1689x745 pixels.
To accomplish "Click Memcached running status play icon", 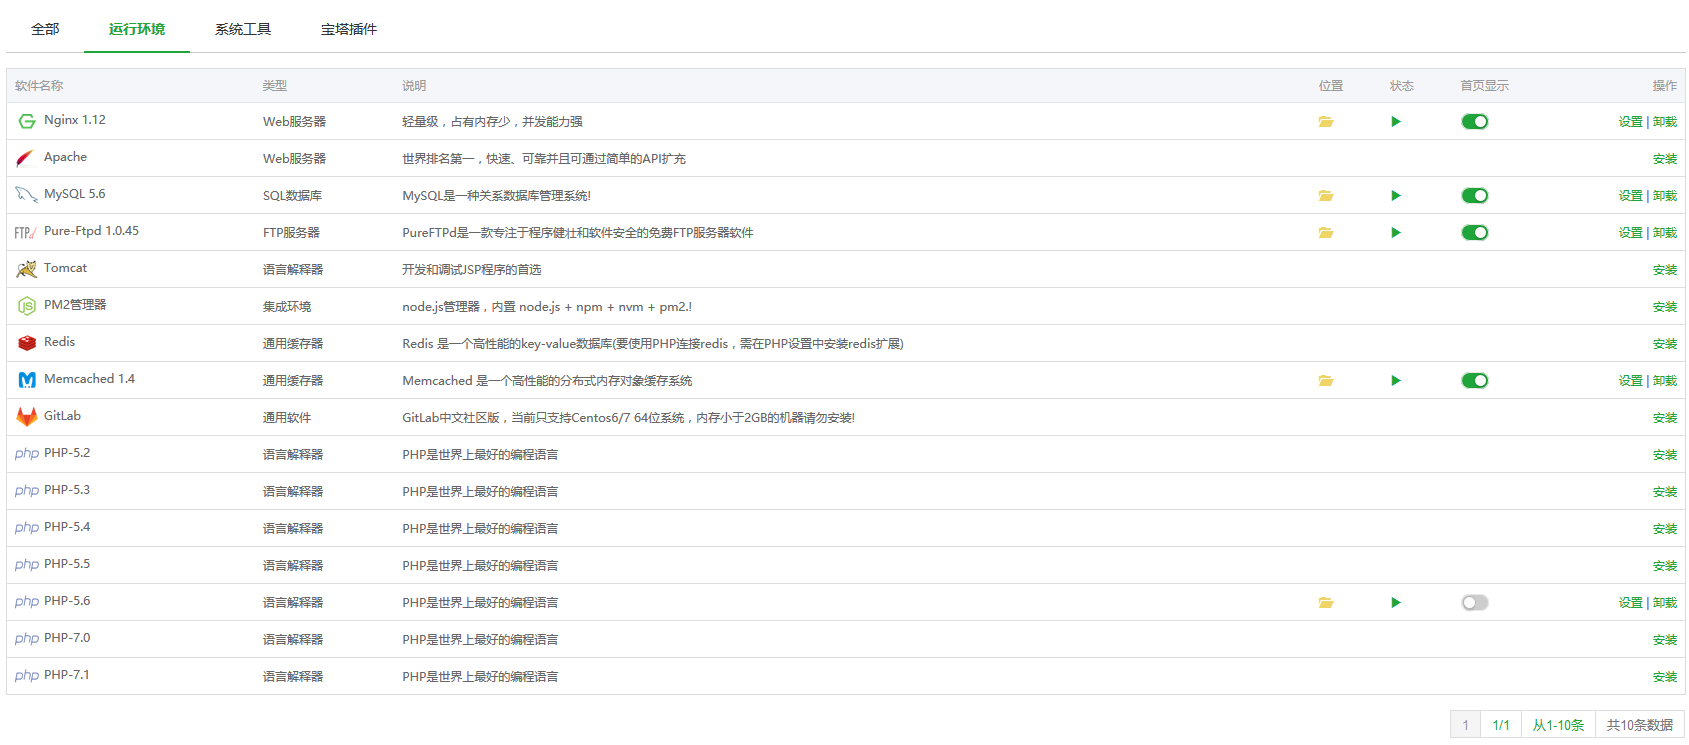I will [x=1396, y=381].
